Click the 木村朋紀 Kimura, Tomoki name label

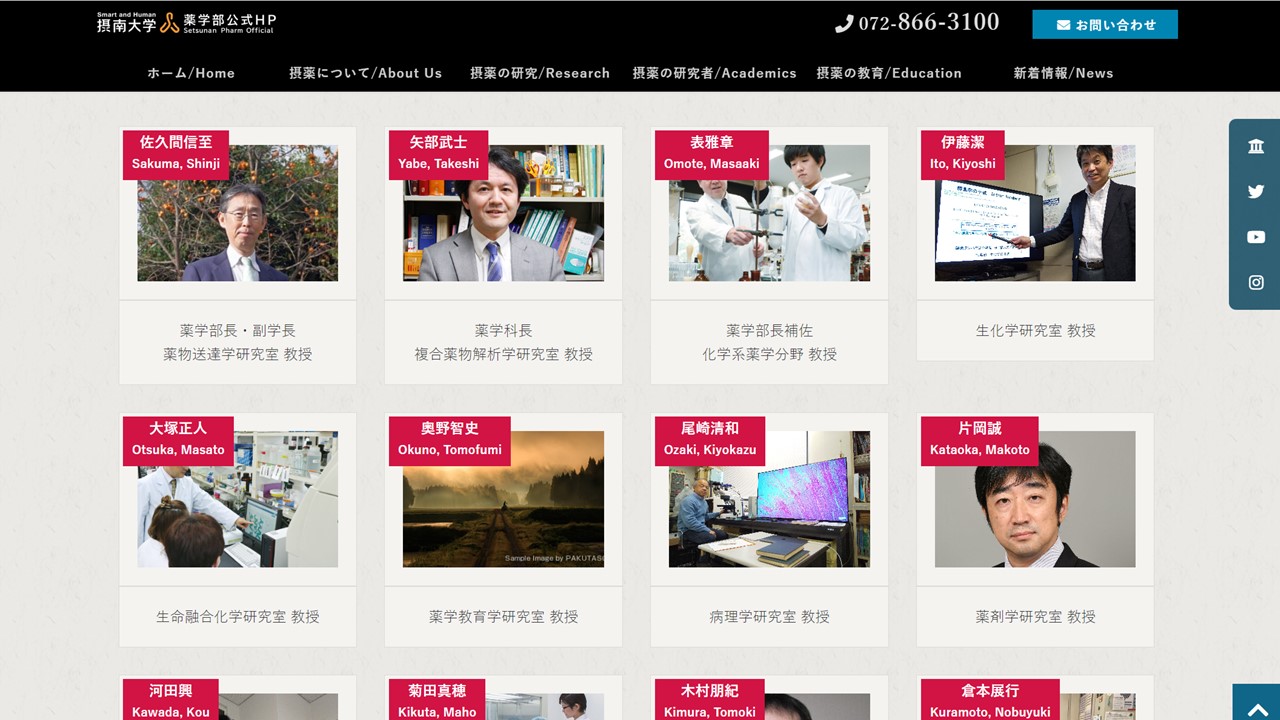coord(710,700)
